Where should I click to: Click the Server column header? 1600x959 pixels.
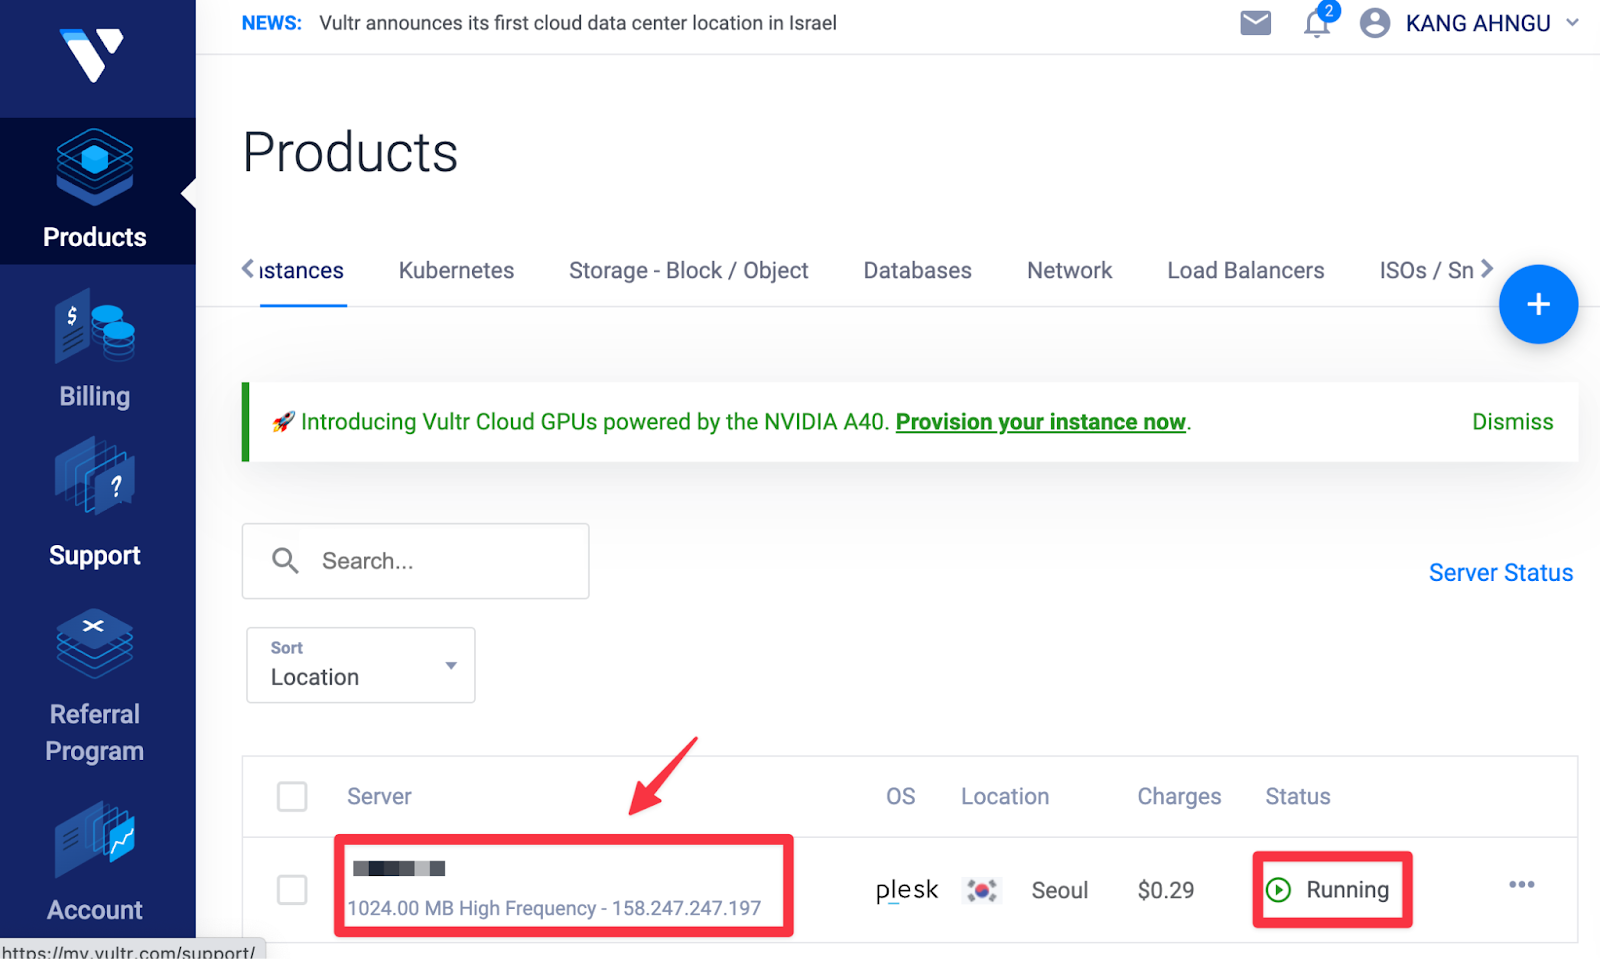click(x=379, y=797)
